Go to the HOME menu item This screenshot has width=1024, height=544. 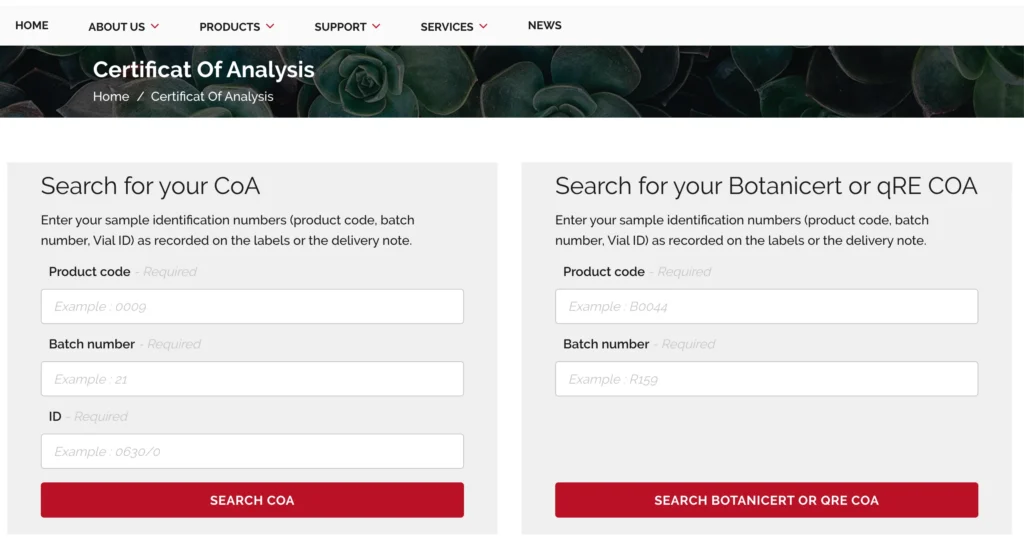(32, 26)
